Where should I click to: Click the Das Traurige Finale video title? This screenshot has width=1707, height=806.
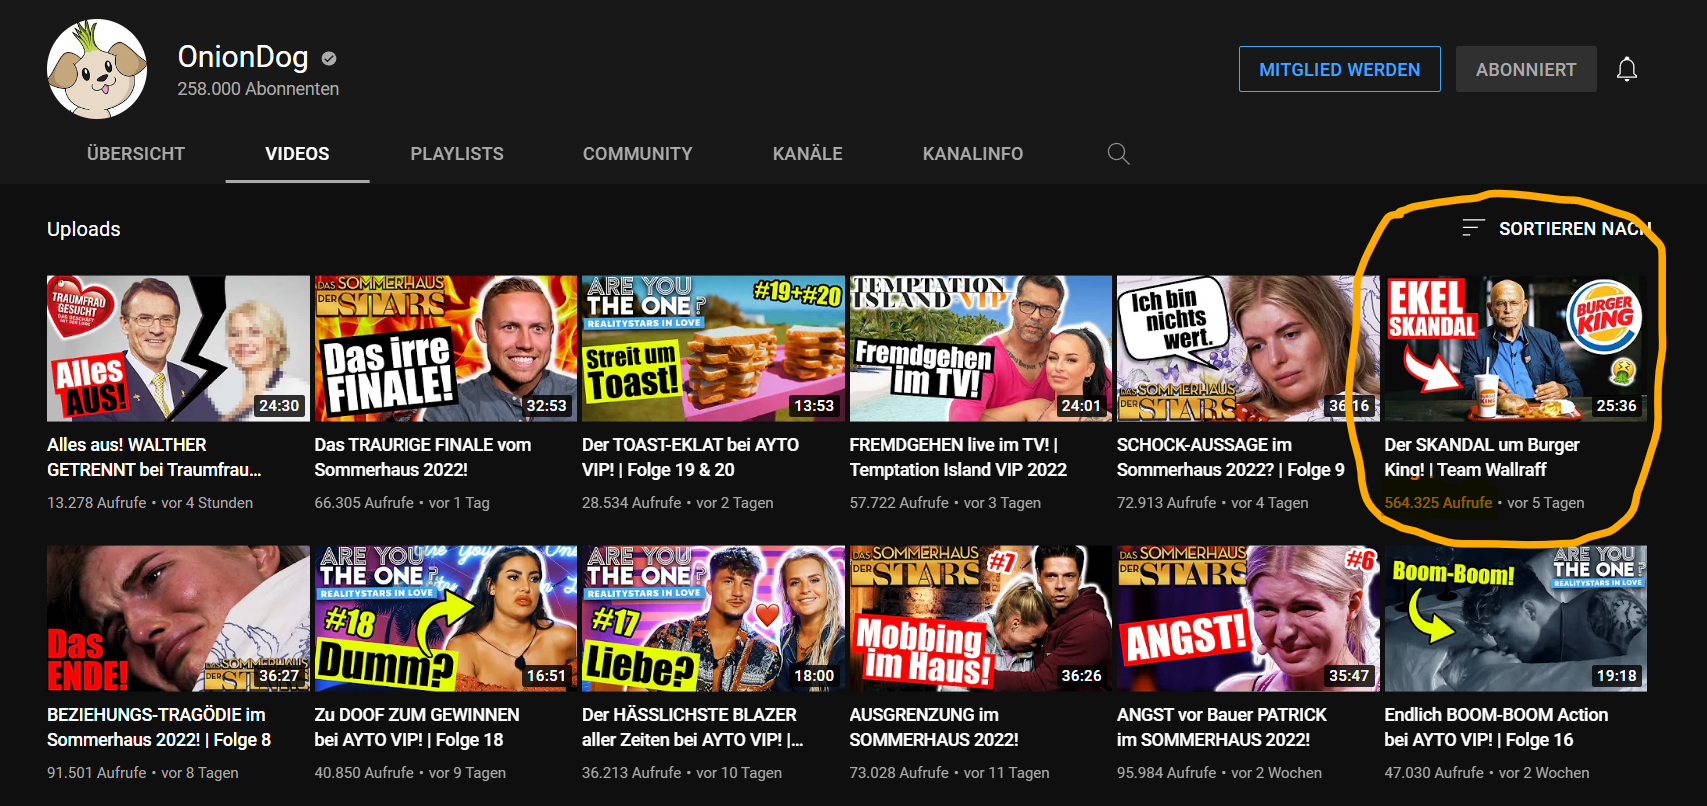click(422, 457)
